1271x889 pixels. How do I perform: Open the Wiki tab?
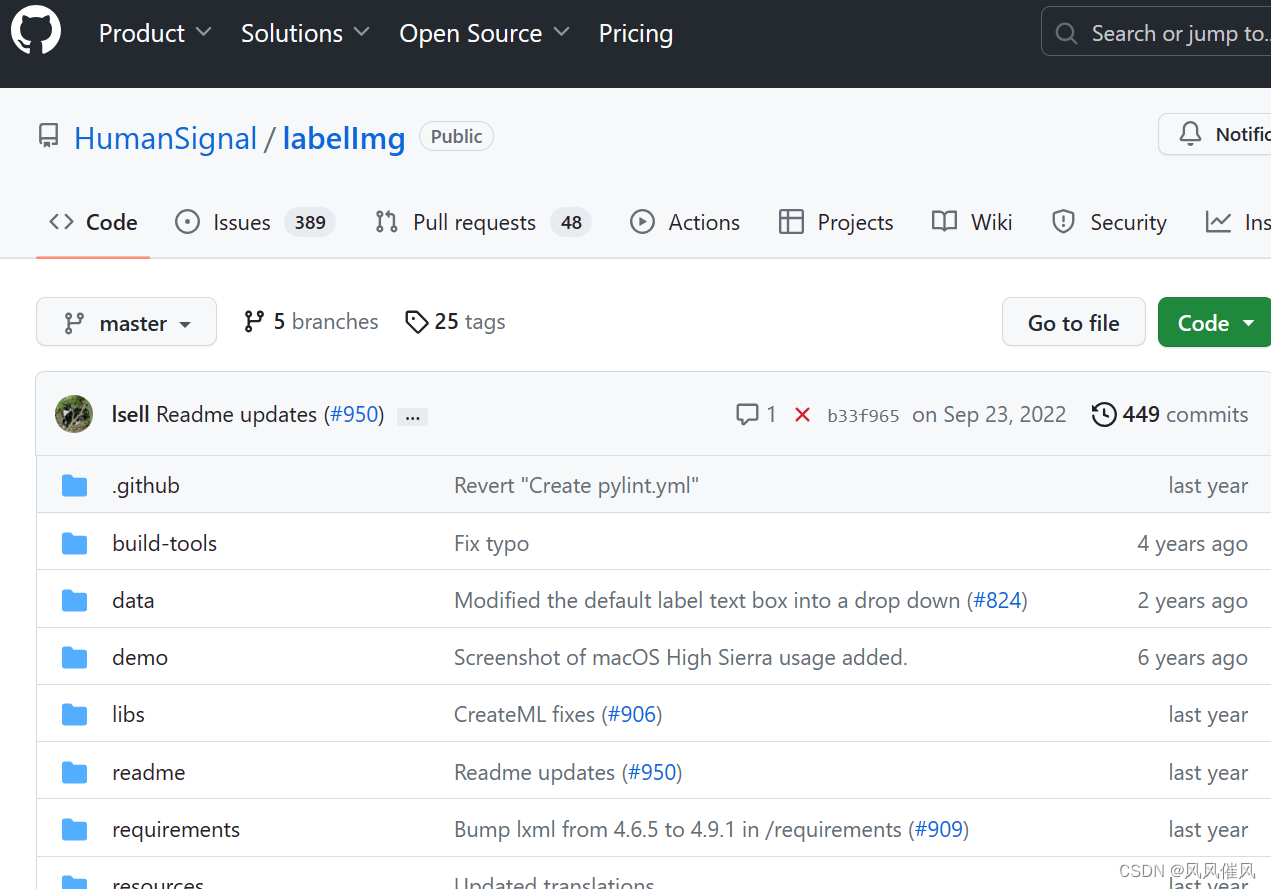point(972,222)
